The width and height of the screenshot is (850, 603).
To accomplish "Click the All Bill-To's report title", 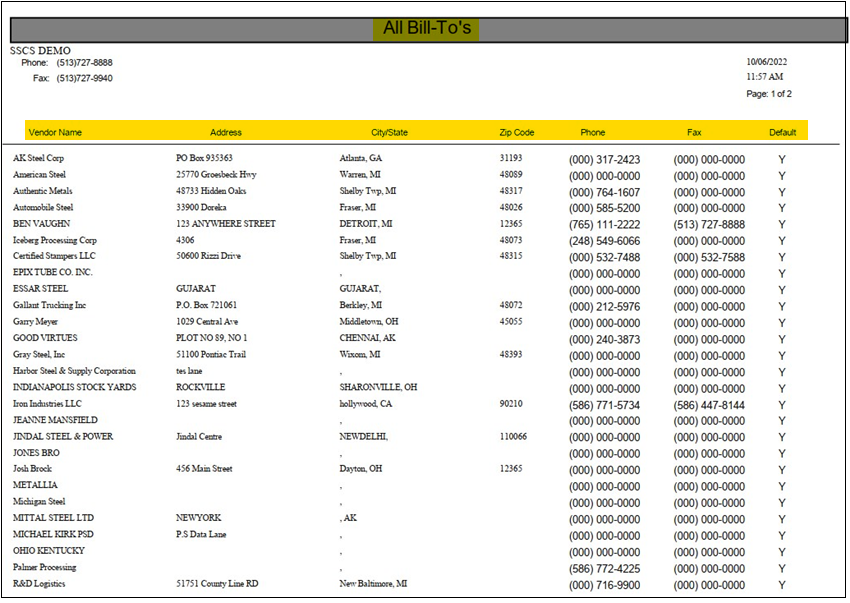I will click(x=427, y=28).
